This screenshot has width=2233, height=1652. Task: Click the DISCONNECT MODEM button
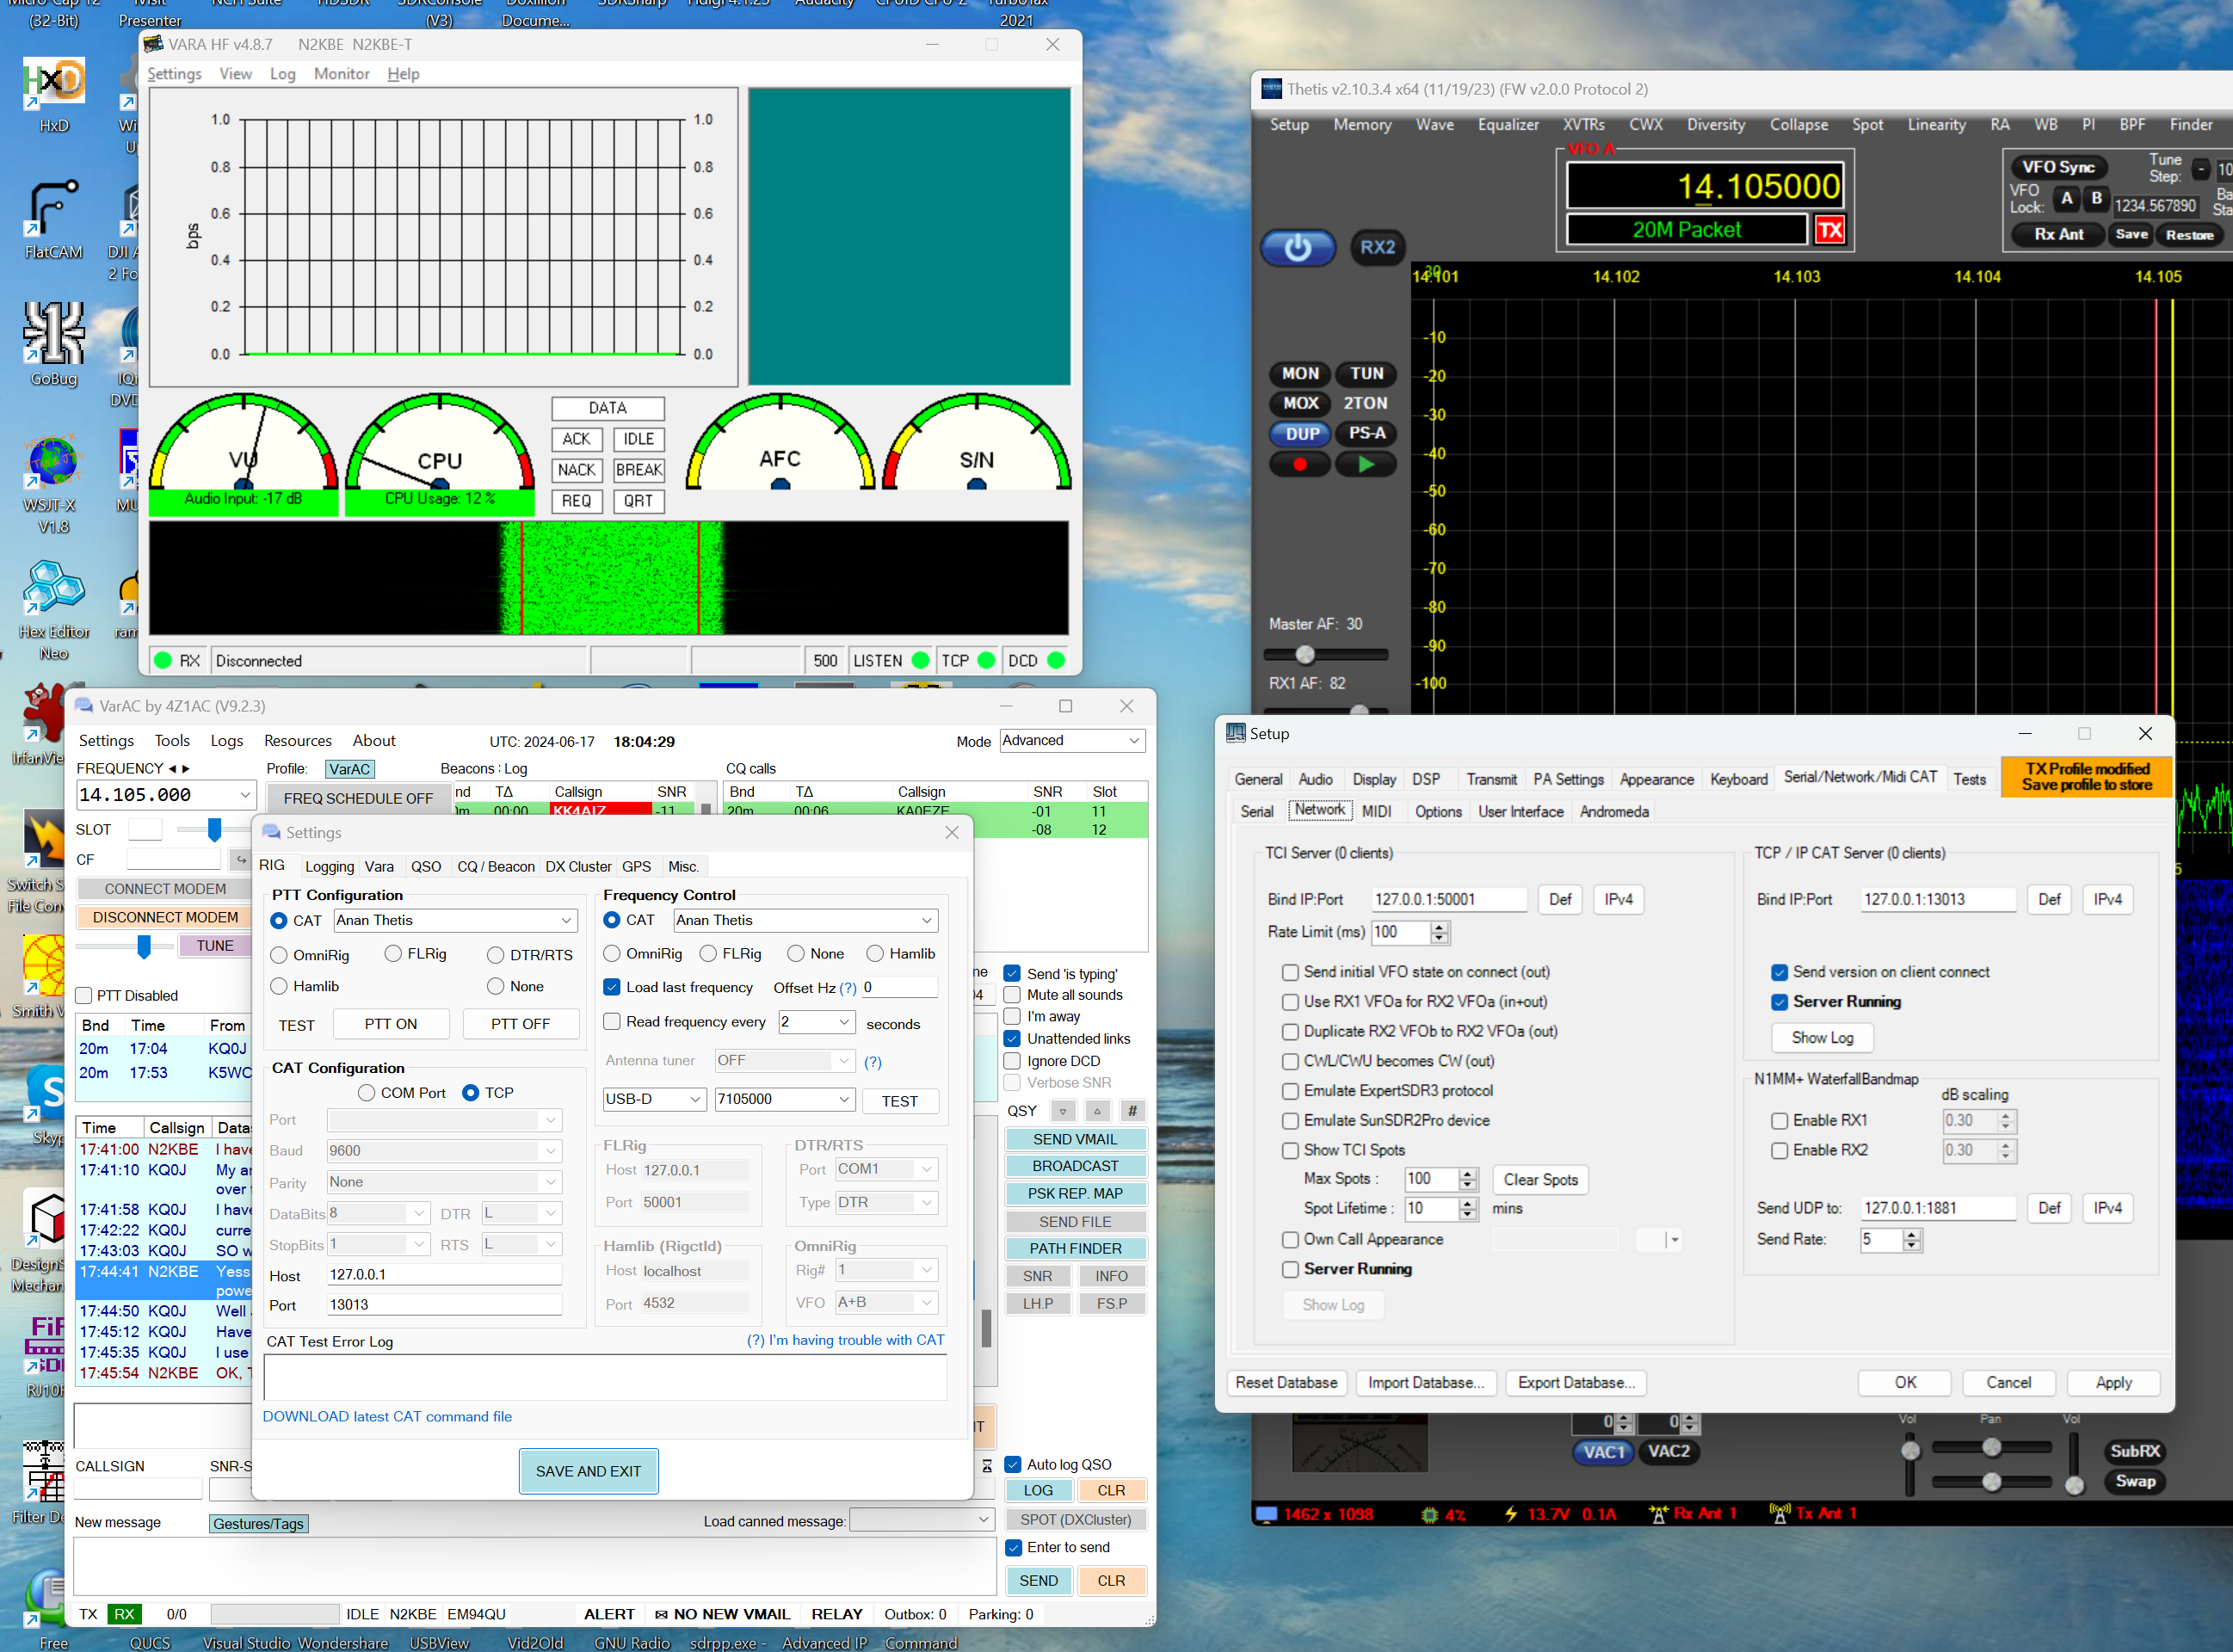pos(165,917)
